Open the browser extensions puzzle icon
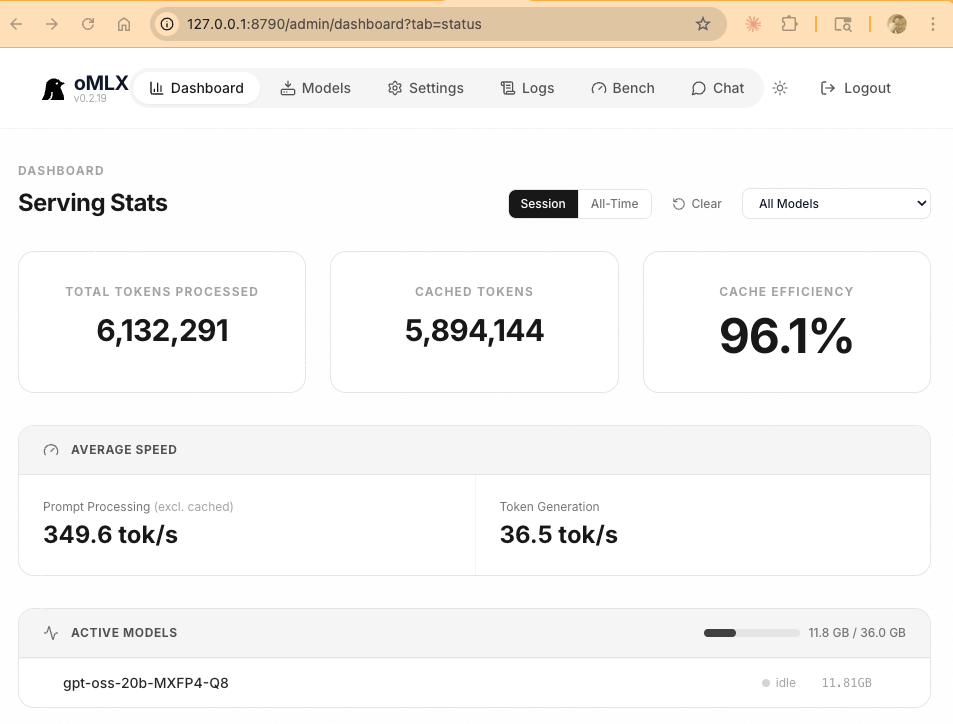The image size is (953, 724). [x=789, y=24]
